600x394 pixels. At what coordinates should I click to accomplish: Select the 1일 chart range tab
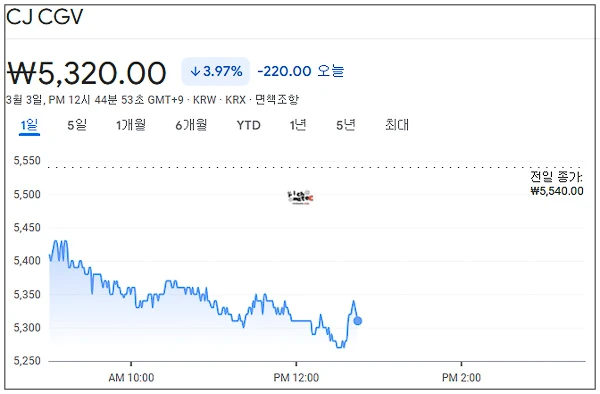click(29, 125)
